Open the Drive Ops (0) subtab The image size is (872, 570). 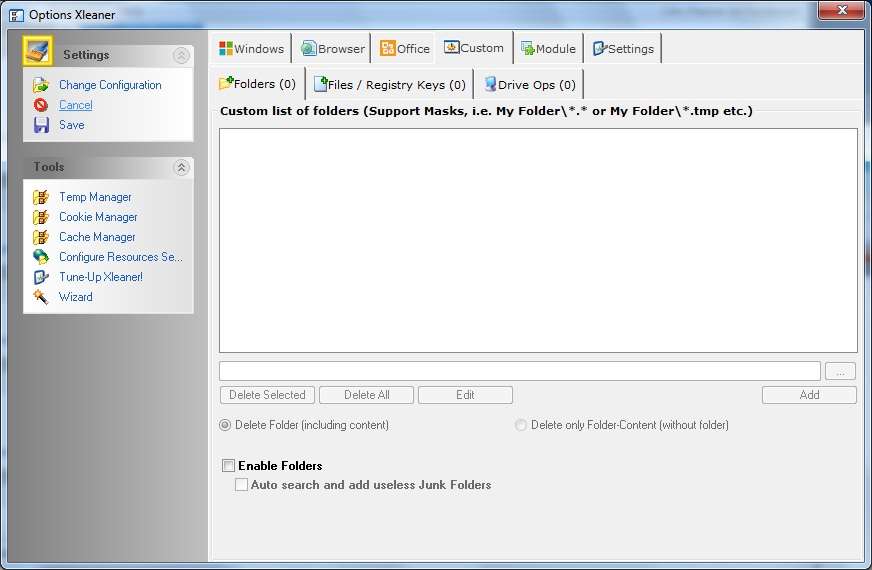(x=530, y=85)
